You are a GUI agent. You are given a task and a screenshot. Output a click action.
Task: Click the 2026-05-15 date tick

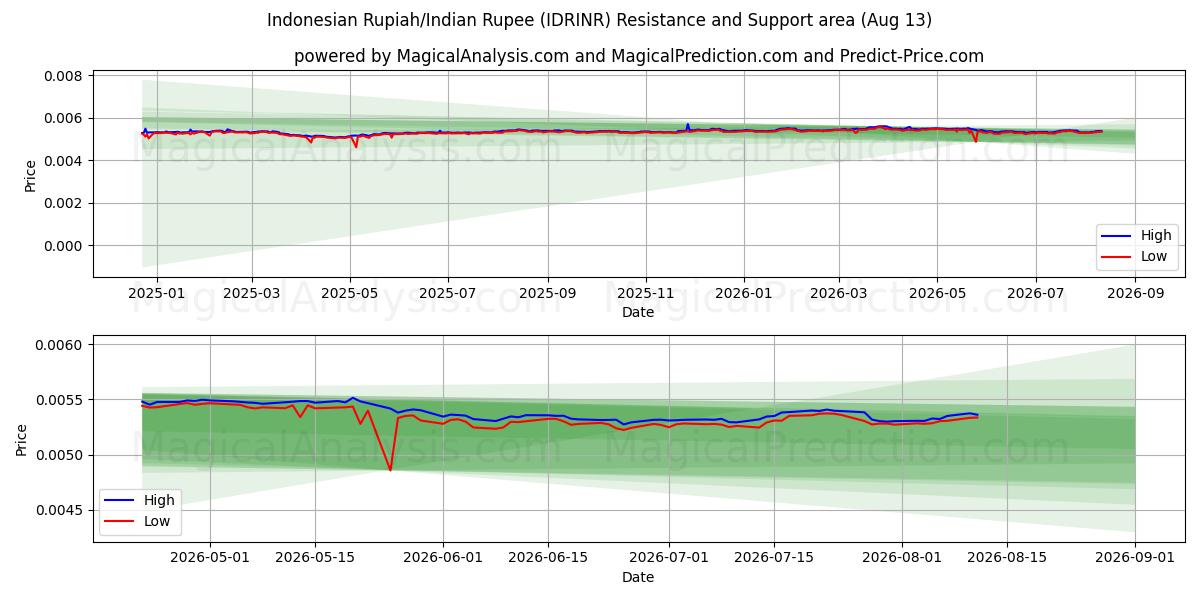click(316, 558)
